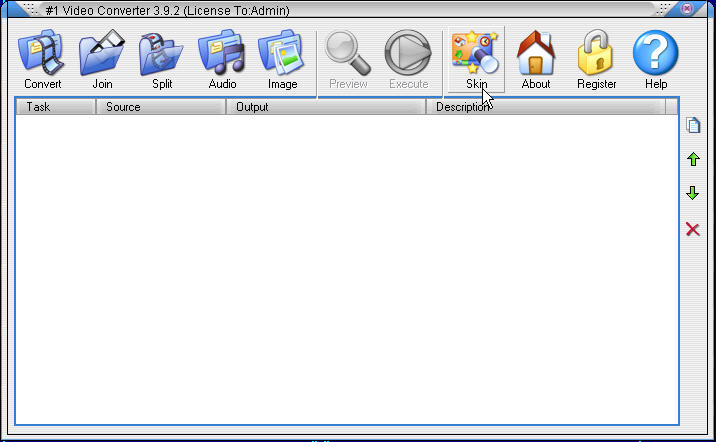Open Help with the question mark icon
The height and width of the screenshot is (442, 716).
(x=656, y=60)
